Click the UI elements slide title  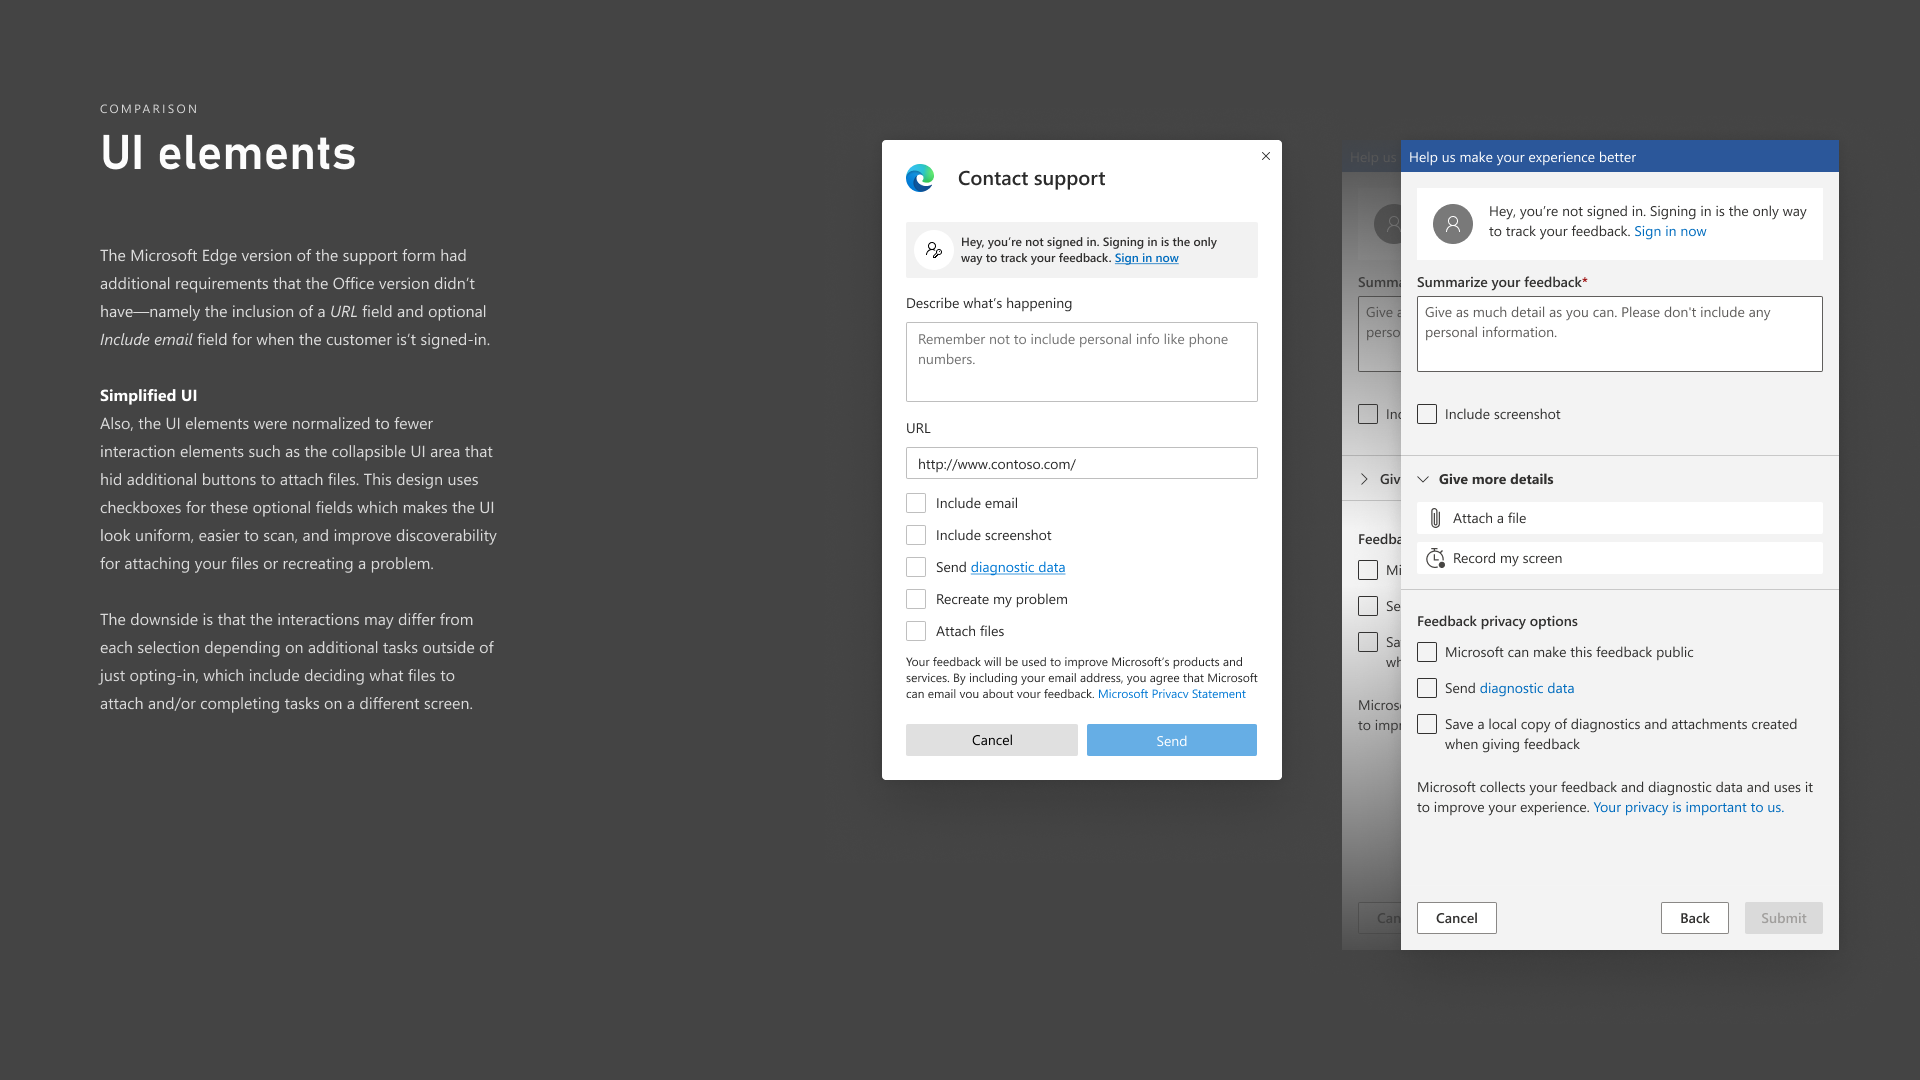(x=228, y=153)
